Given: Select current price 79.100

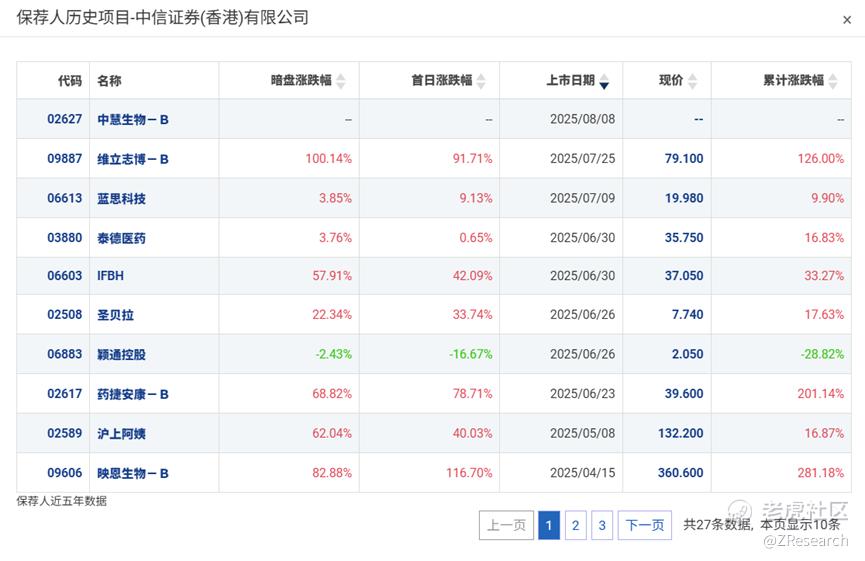Looking at the screenshot, I should pos(684,159).
